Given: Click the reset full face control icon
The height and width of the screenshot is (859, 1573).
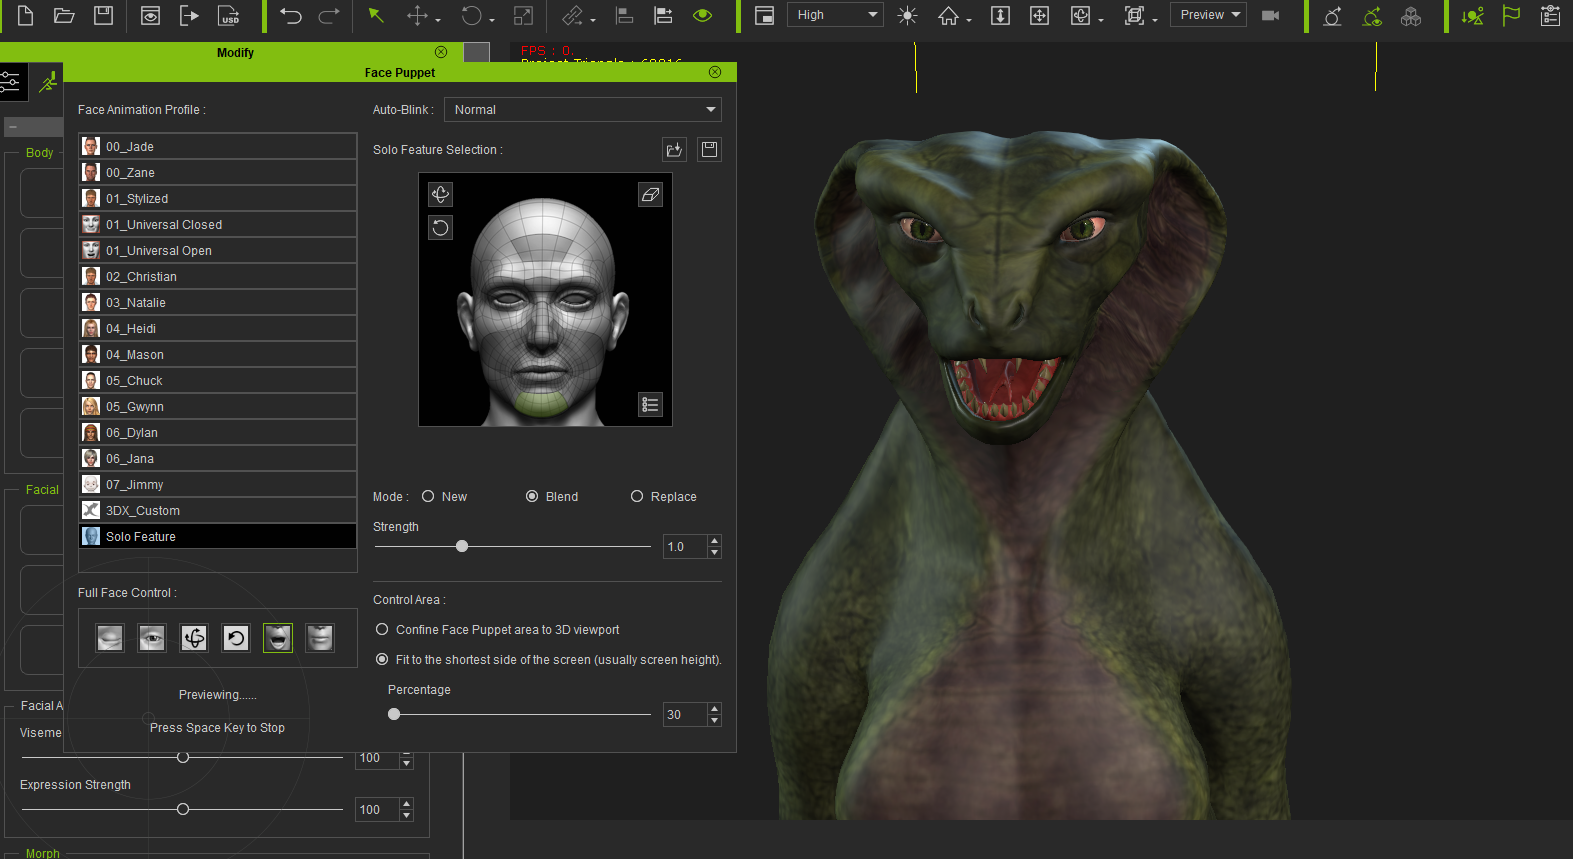Looking at the screenshot, I should (x=236, y=638).
